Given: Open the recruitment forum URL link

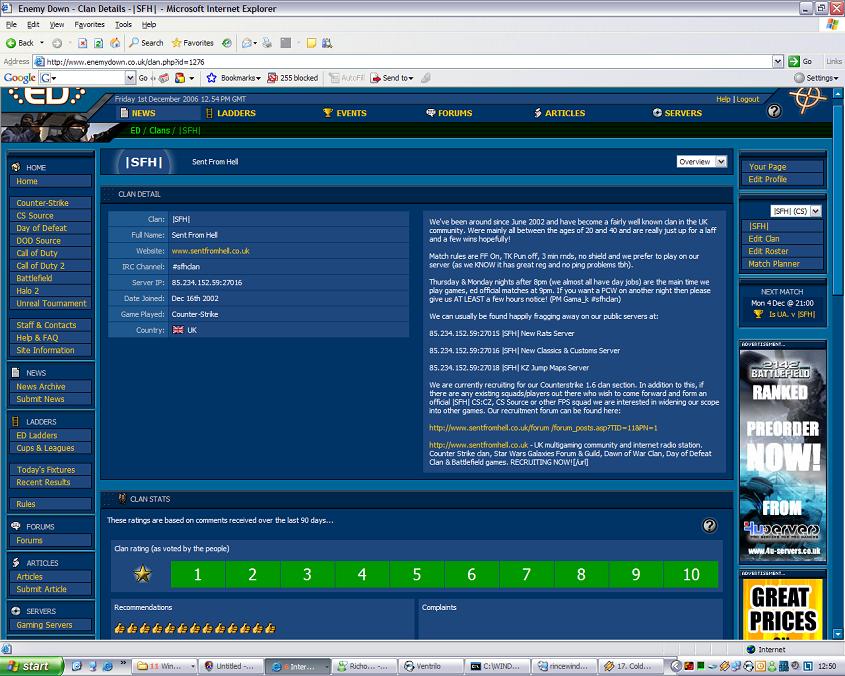Looking at the screenshot, I should coord(543,428).
